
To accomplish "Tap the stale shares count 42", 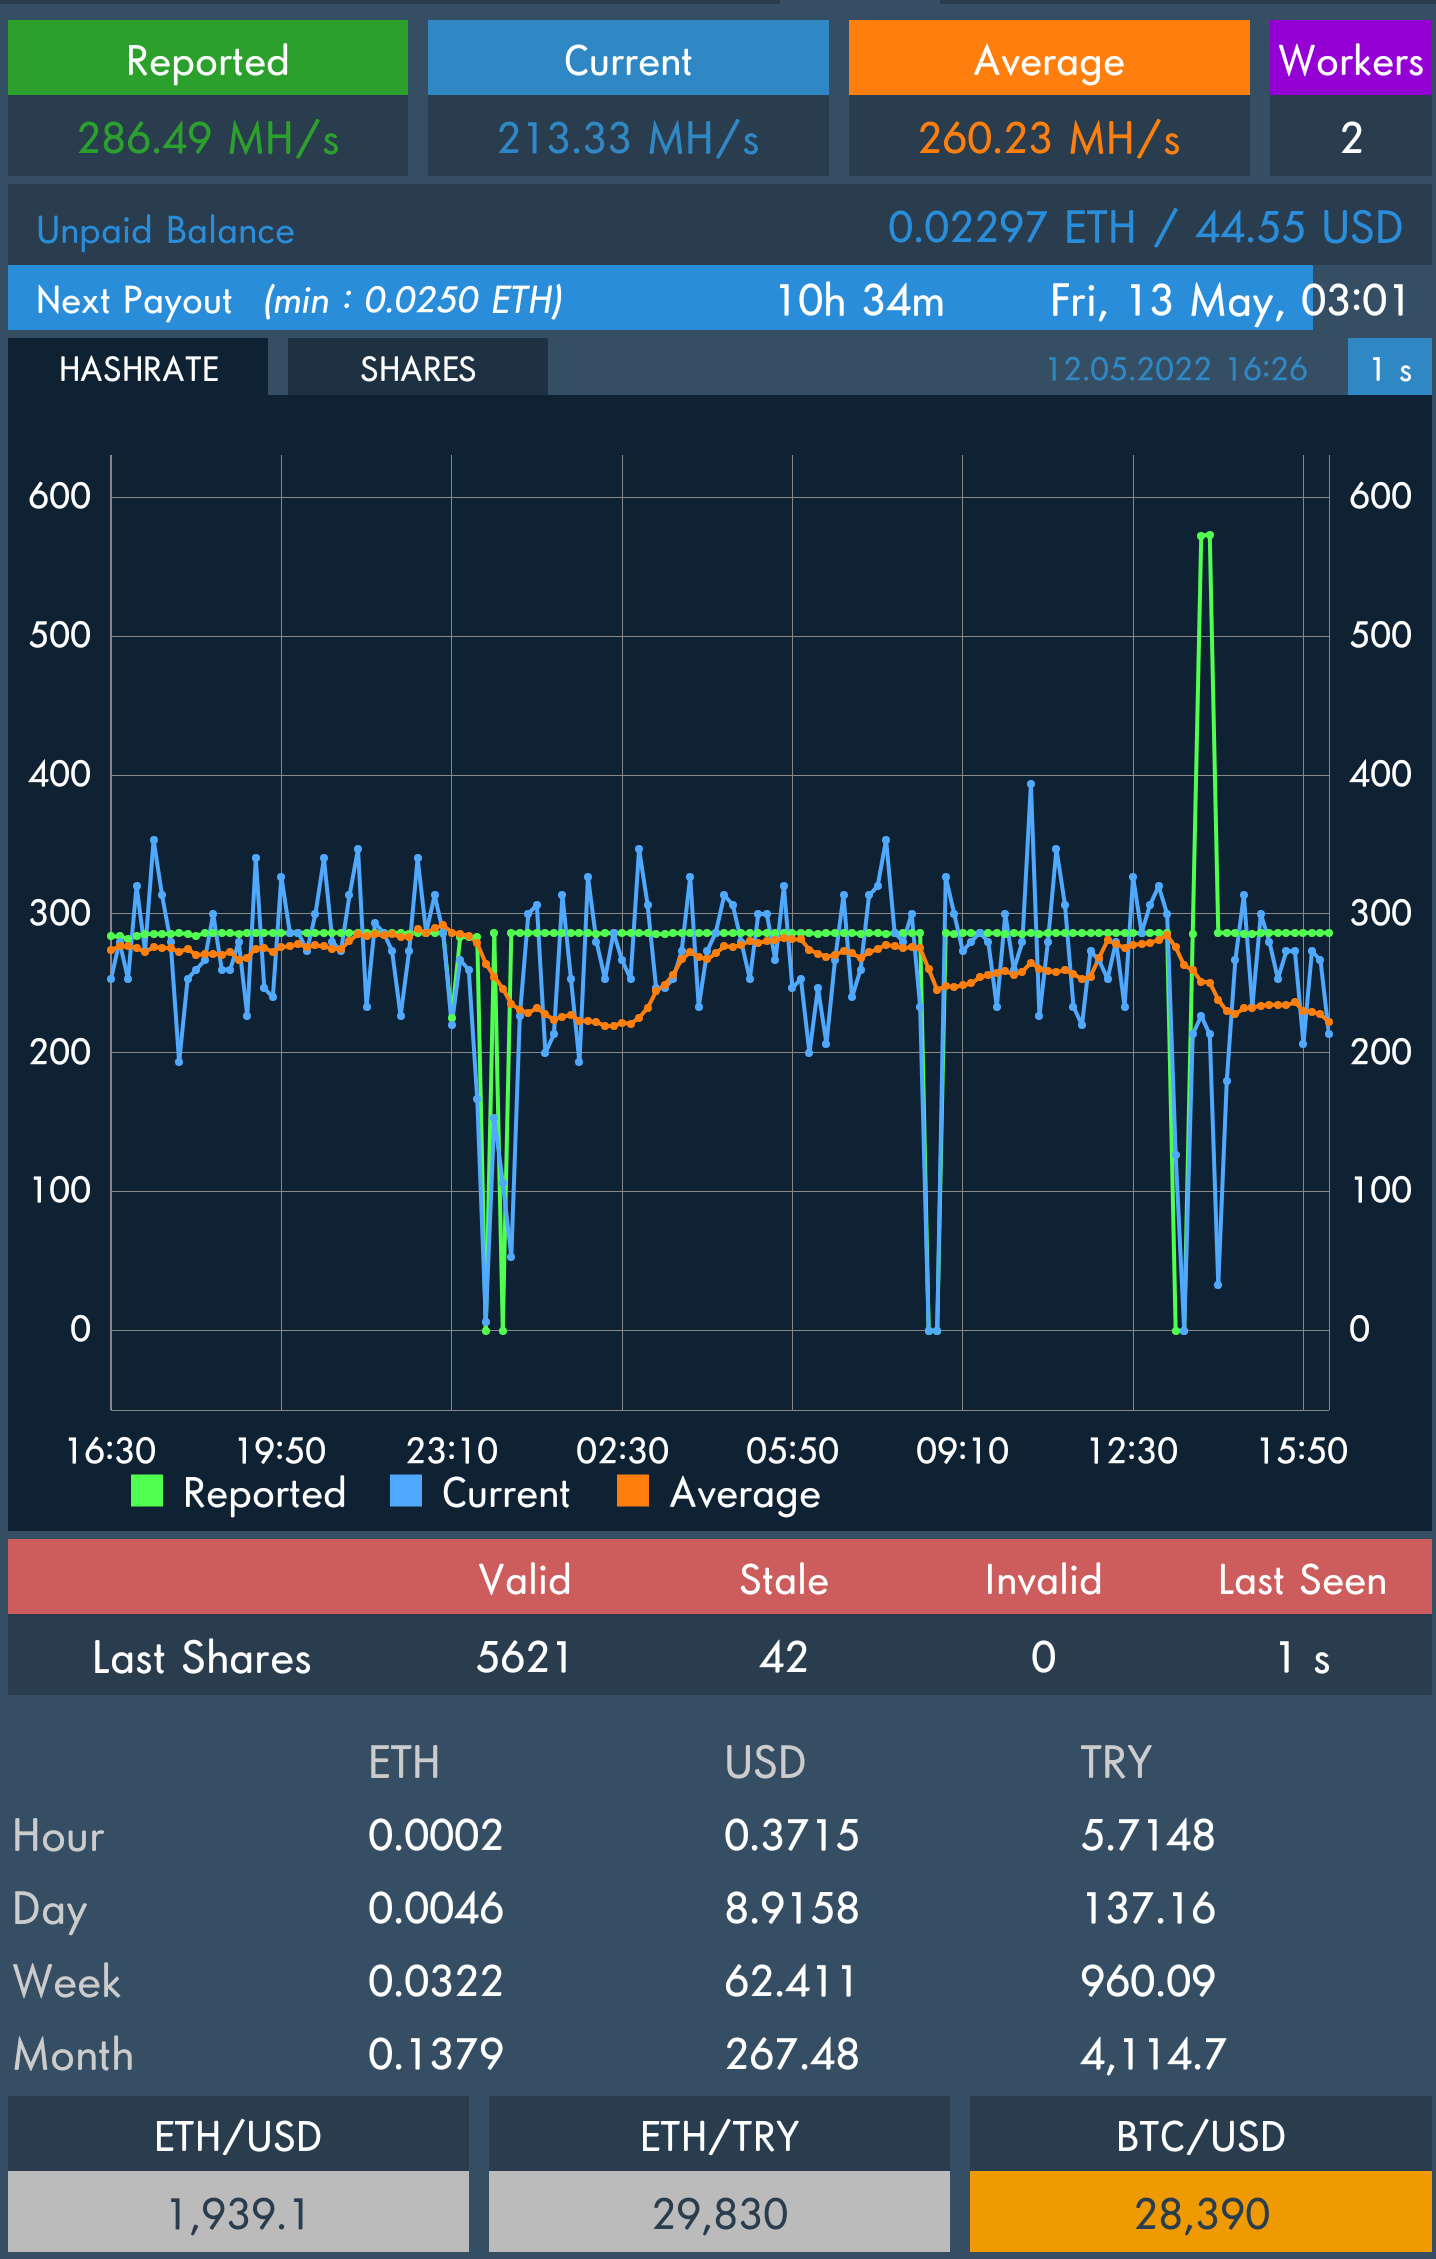I will pyautogui.click(x=784, y=1658).
